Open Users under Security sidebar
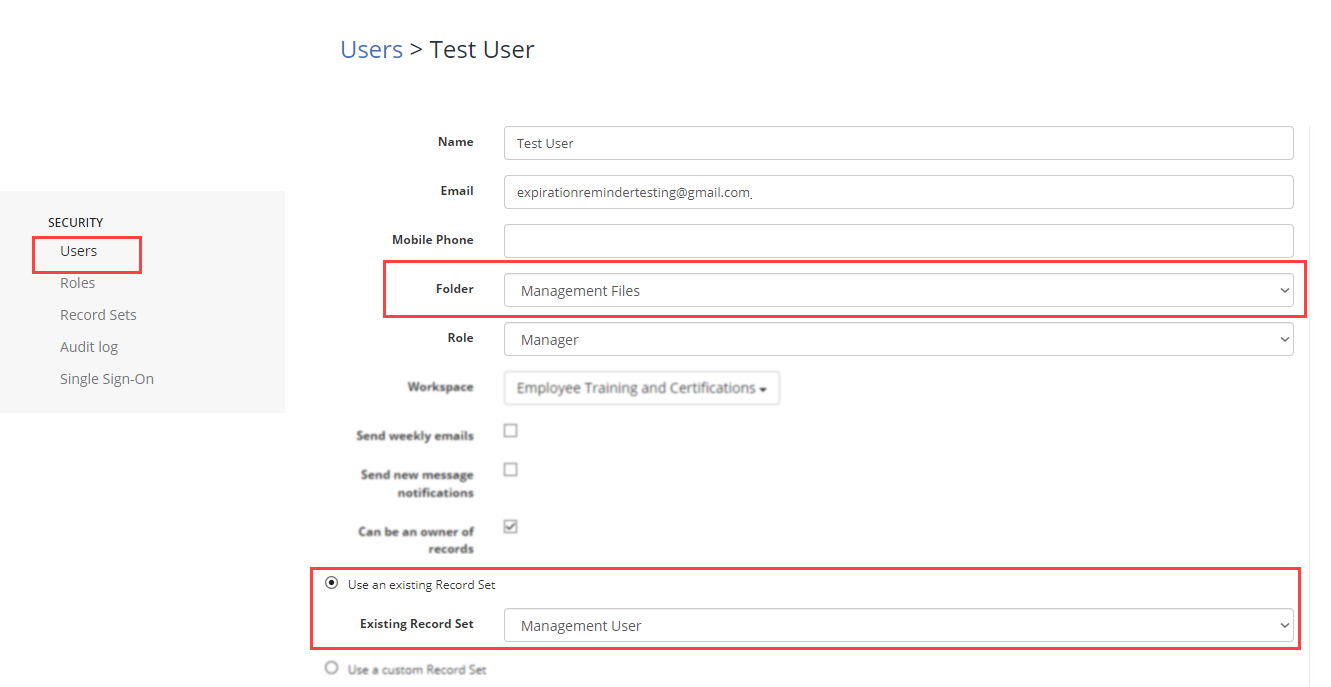Image resolution: width=1331 pixels, height=687 pixels. 78,251
